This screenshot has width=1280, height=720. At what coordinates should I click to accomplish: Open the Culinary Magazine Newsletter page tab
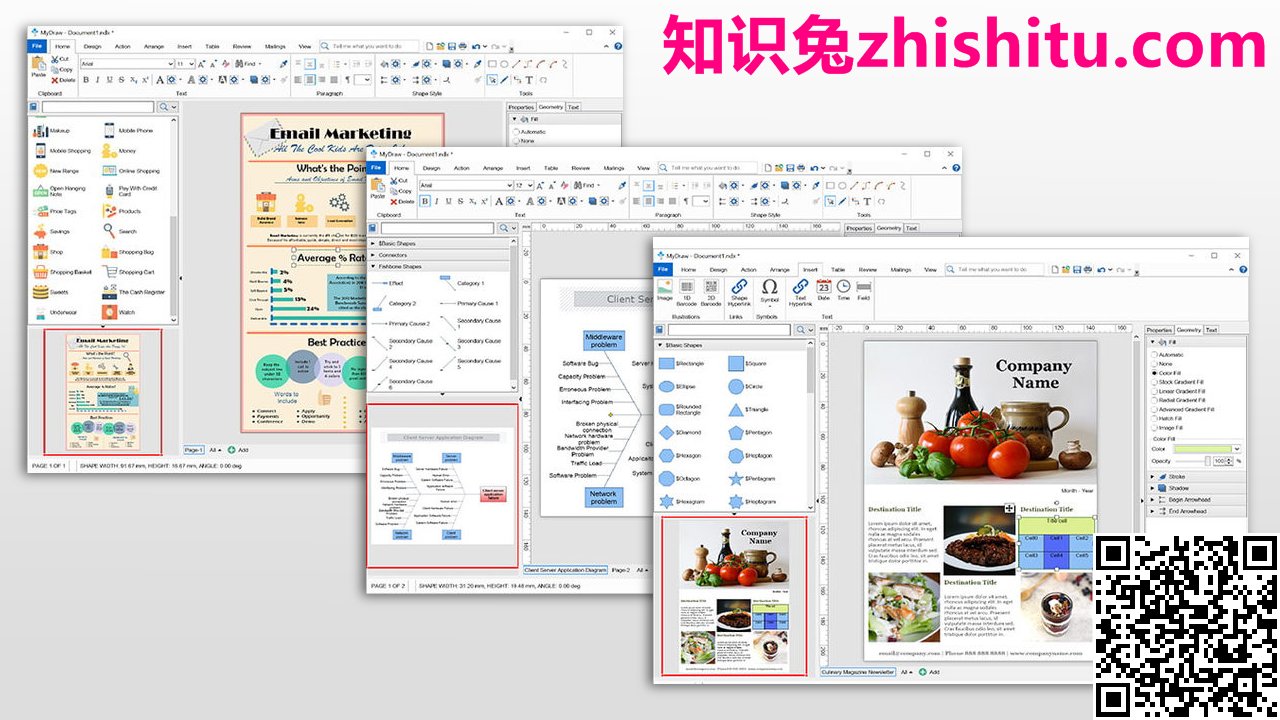coord(858,672)
